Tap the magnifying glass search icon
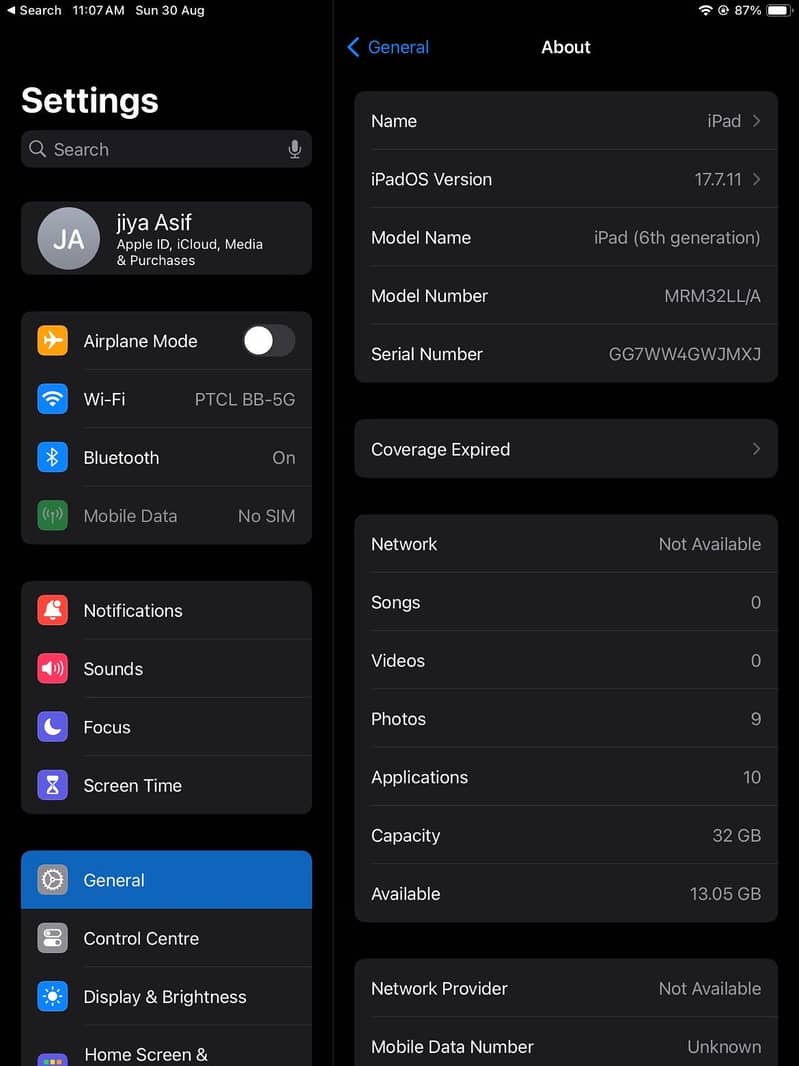The image size is (799, 1066). [x=37, y=149]
